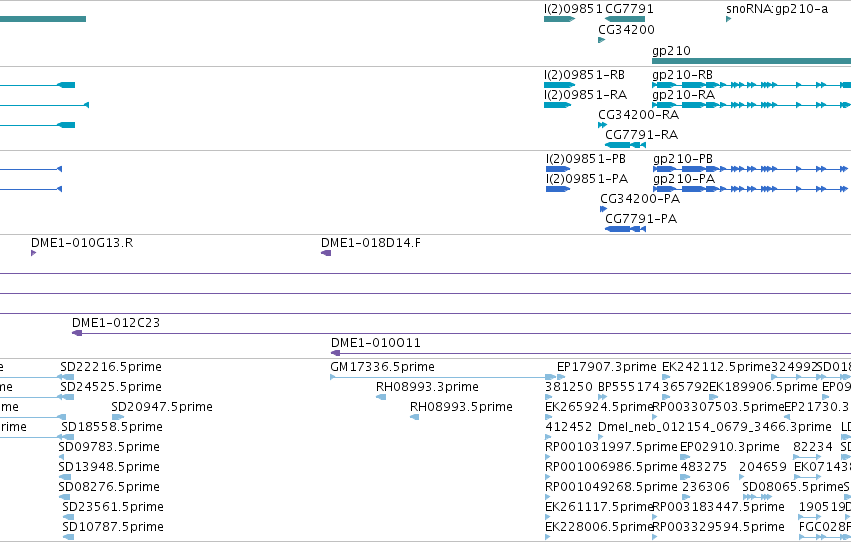851x542 pixels.
Task: Click the CG34200-PA protein marker
Action: [x=604, y=209]
